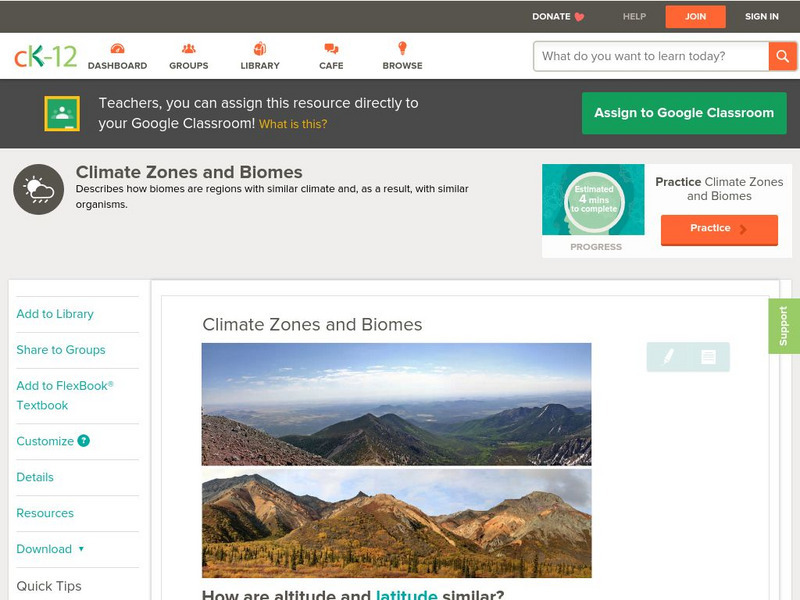Viewport: 800px width, 600px height.
Task: Click the DONATE link
Action: [558, 17]
